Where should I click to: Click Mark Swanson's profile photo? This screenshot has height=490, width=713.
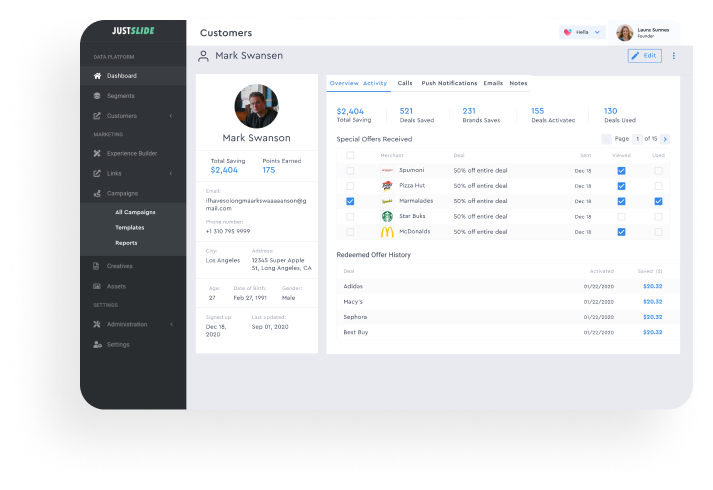pos(256,106)
